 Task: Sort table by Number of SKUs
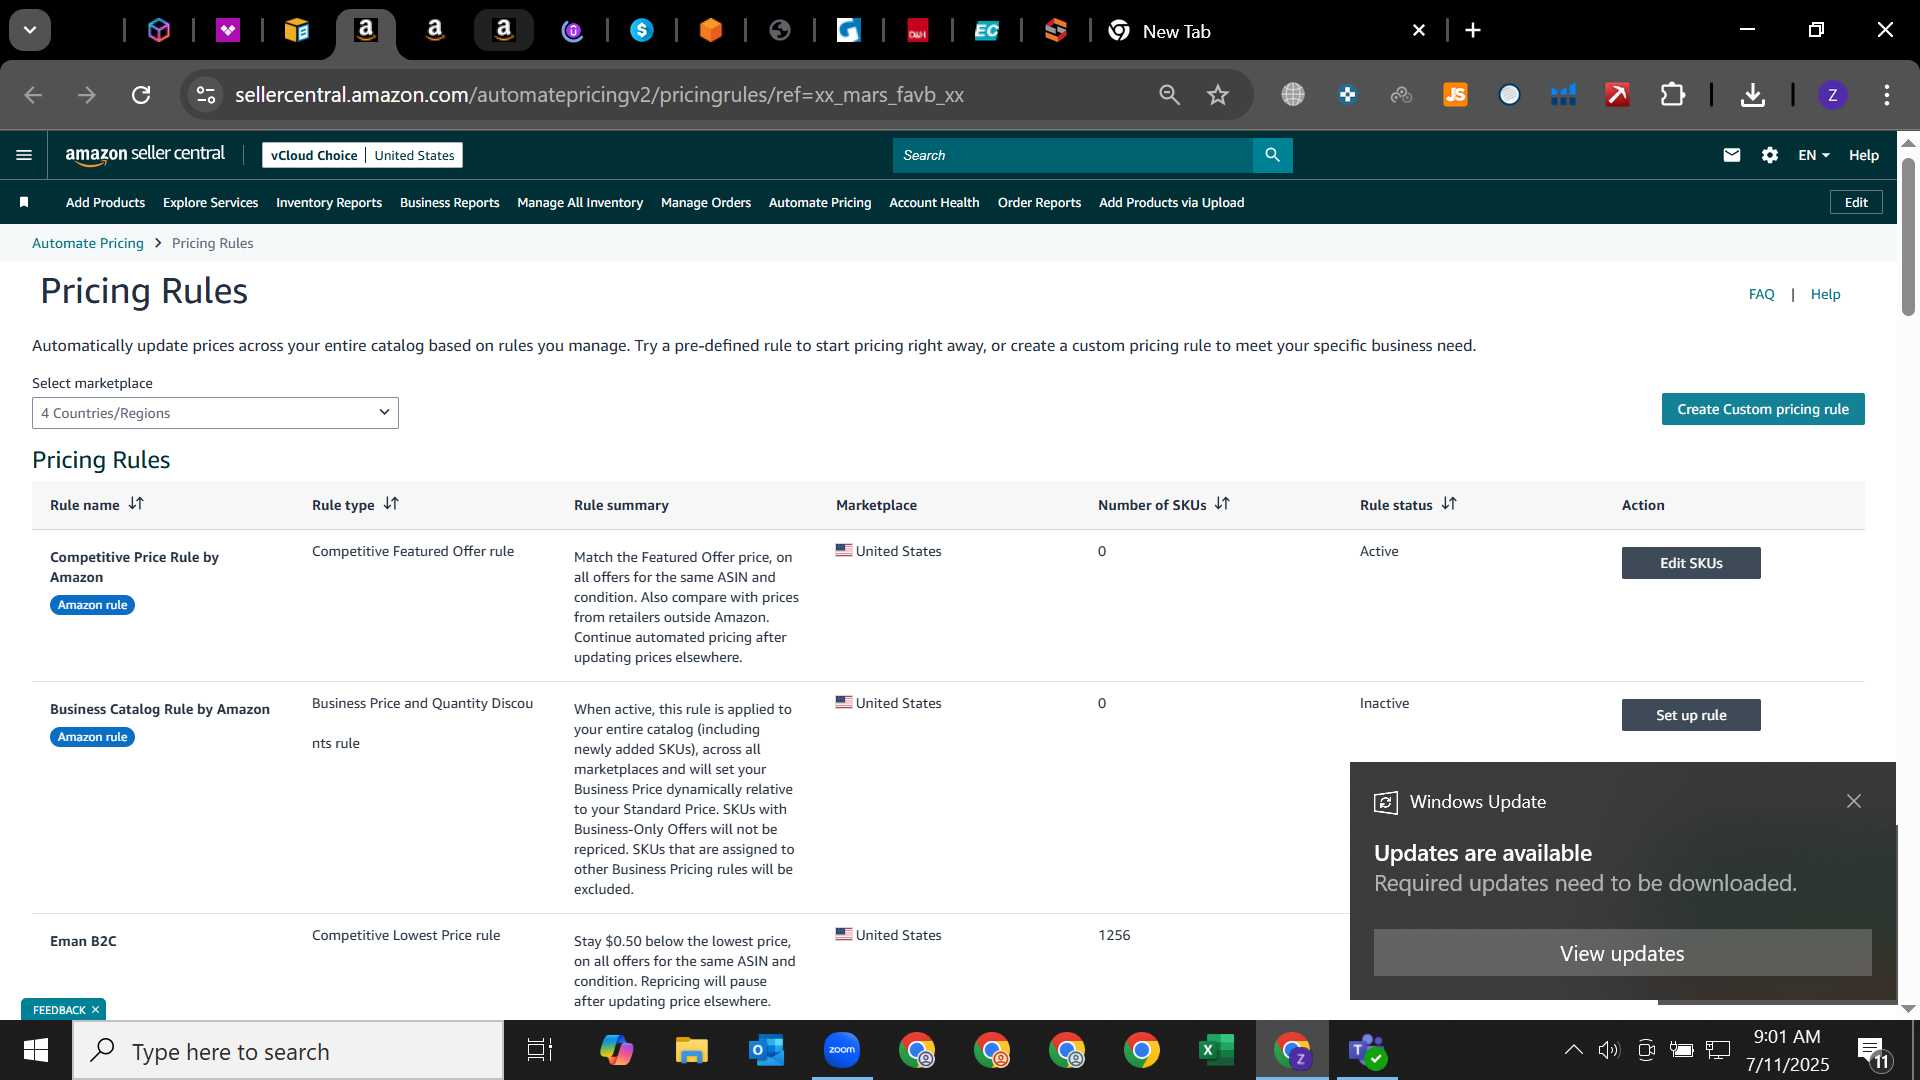click(x=1222, y=504)
